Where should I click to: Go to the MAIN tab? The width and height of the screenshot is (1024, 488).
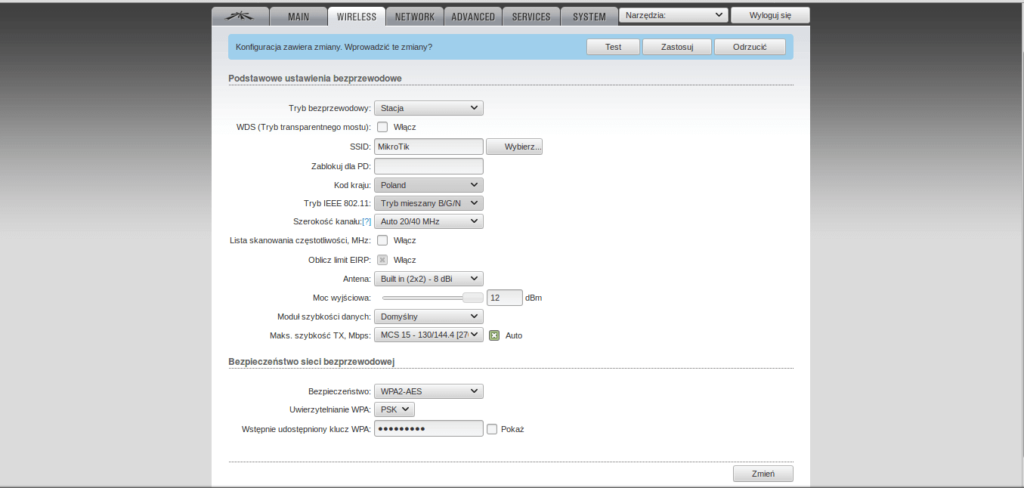tap(299, 17)
